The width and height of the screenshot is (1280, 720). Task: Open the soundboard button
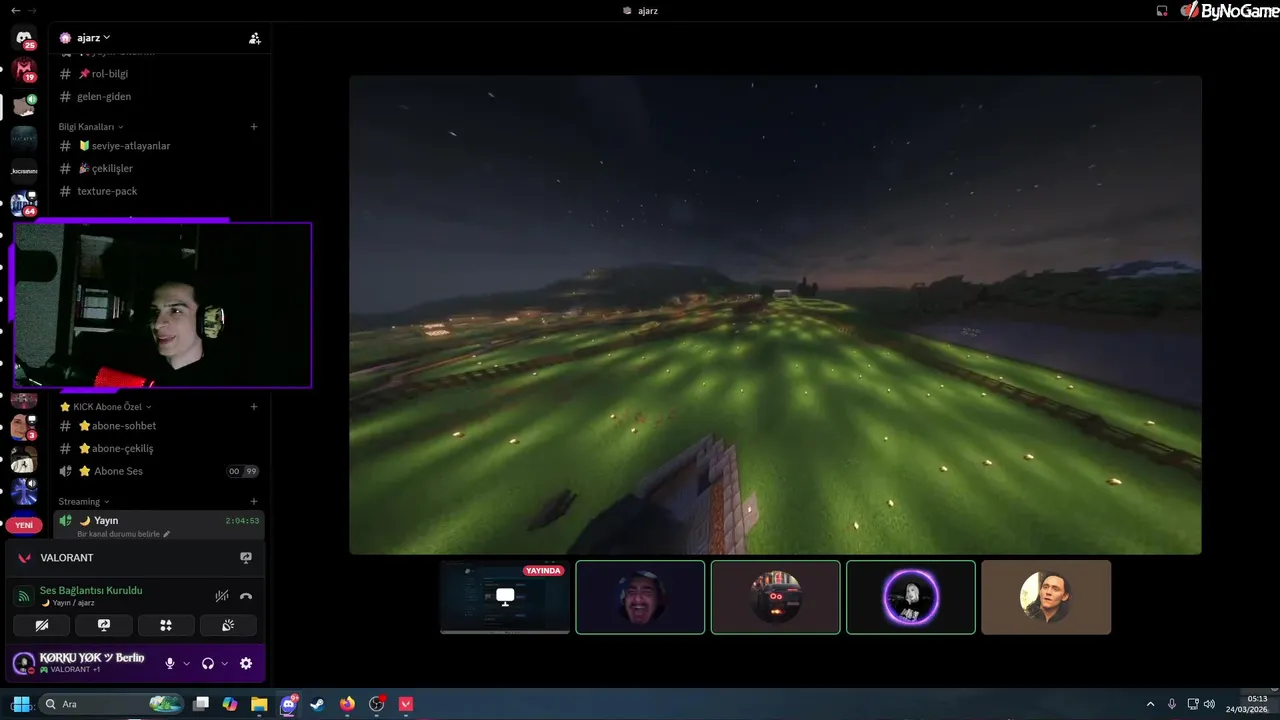point(228,625)
